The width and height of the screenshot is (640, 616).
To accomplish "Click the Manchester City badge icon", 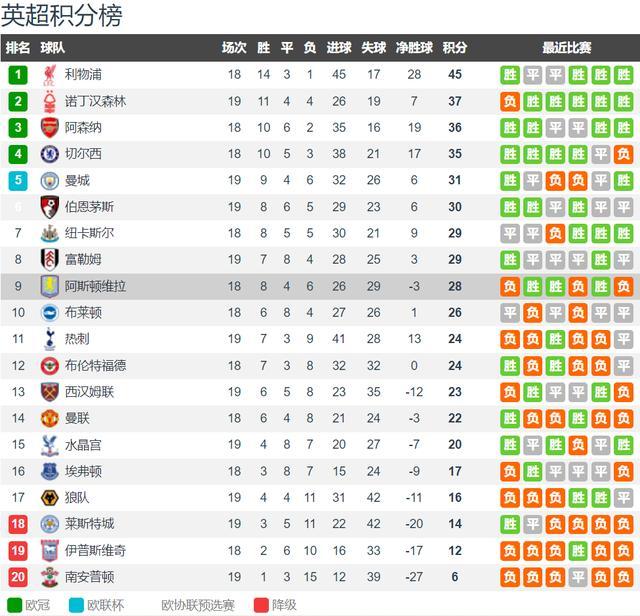I will tap(49, 180).
